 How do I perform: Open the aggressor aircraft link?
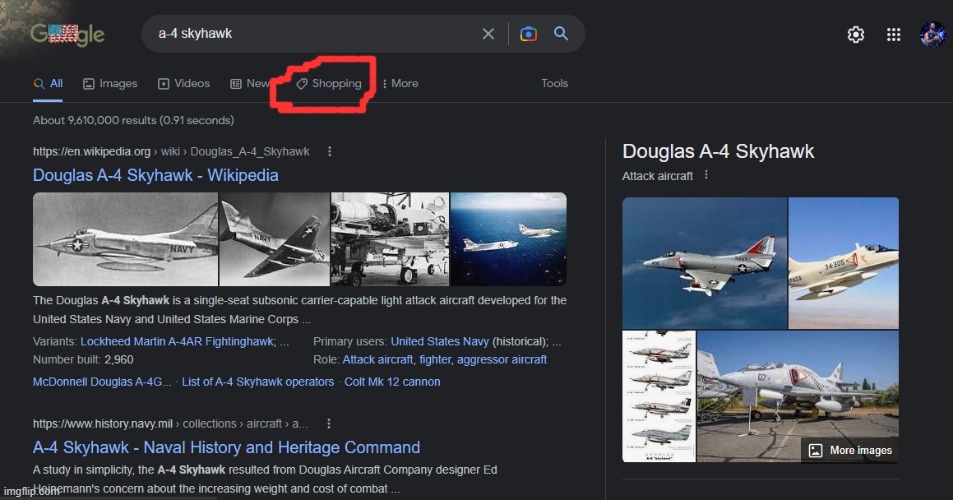(x=502, y=360)
